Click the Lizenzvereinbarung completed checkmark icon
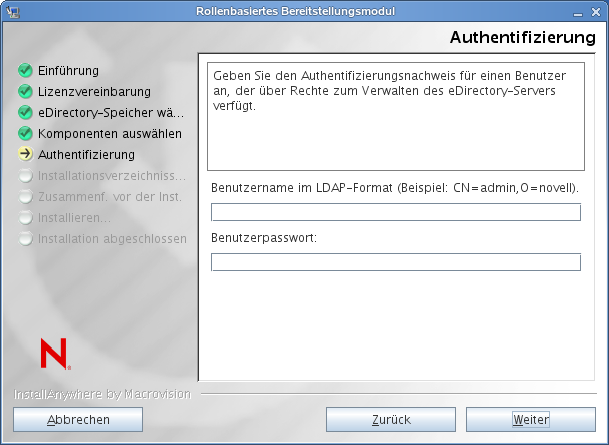Viewport: 609px width, 445px height. pos(25,92)
